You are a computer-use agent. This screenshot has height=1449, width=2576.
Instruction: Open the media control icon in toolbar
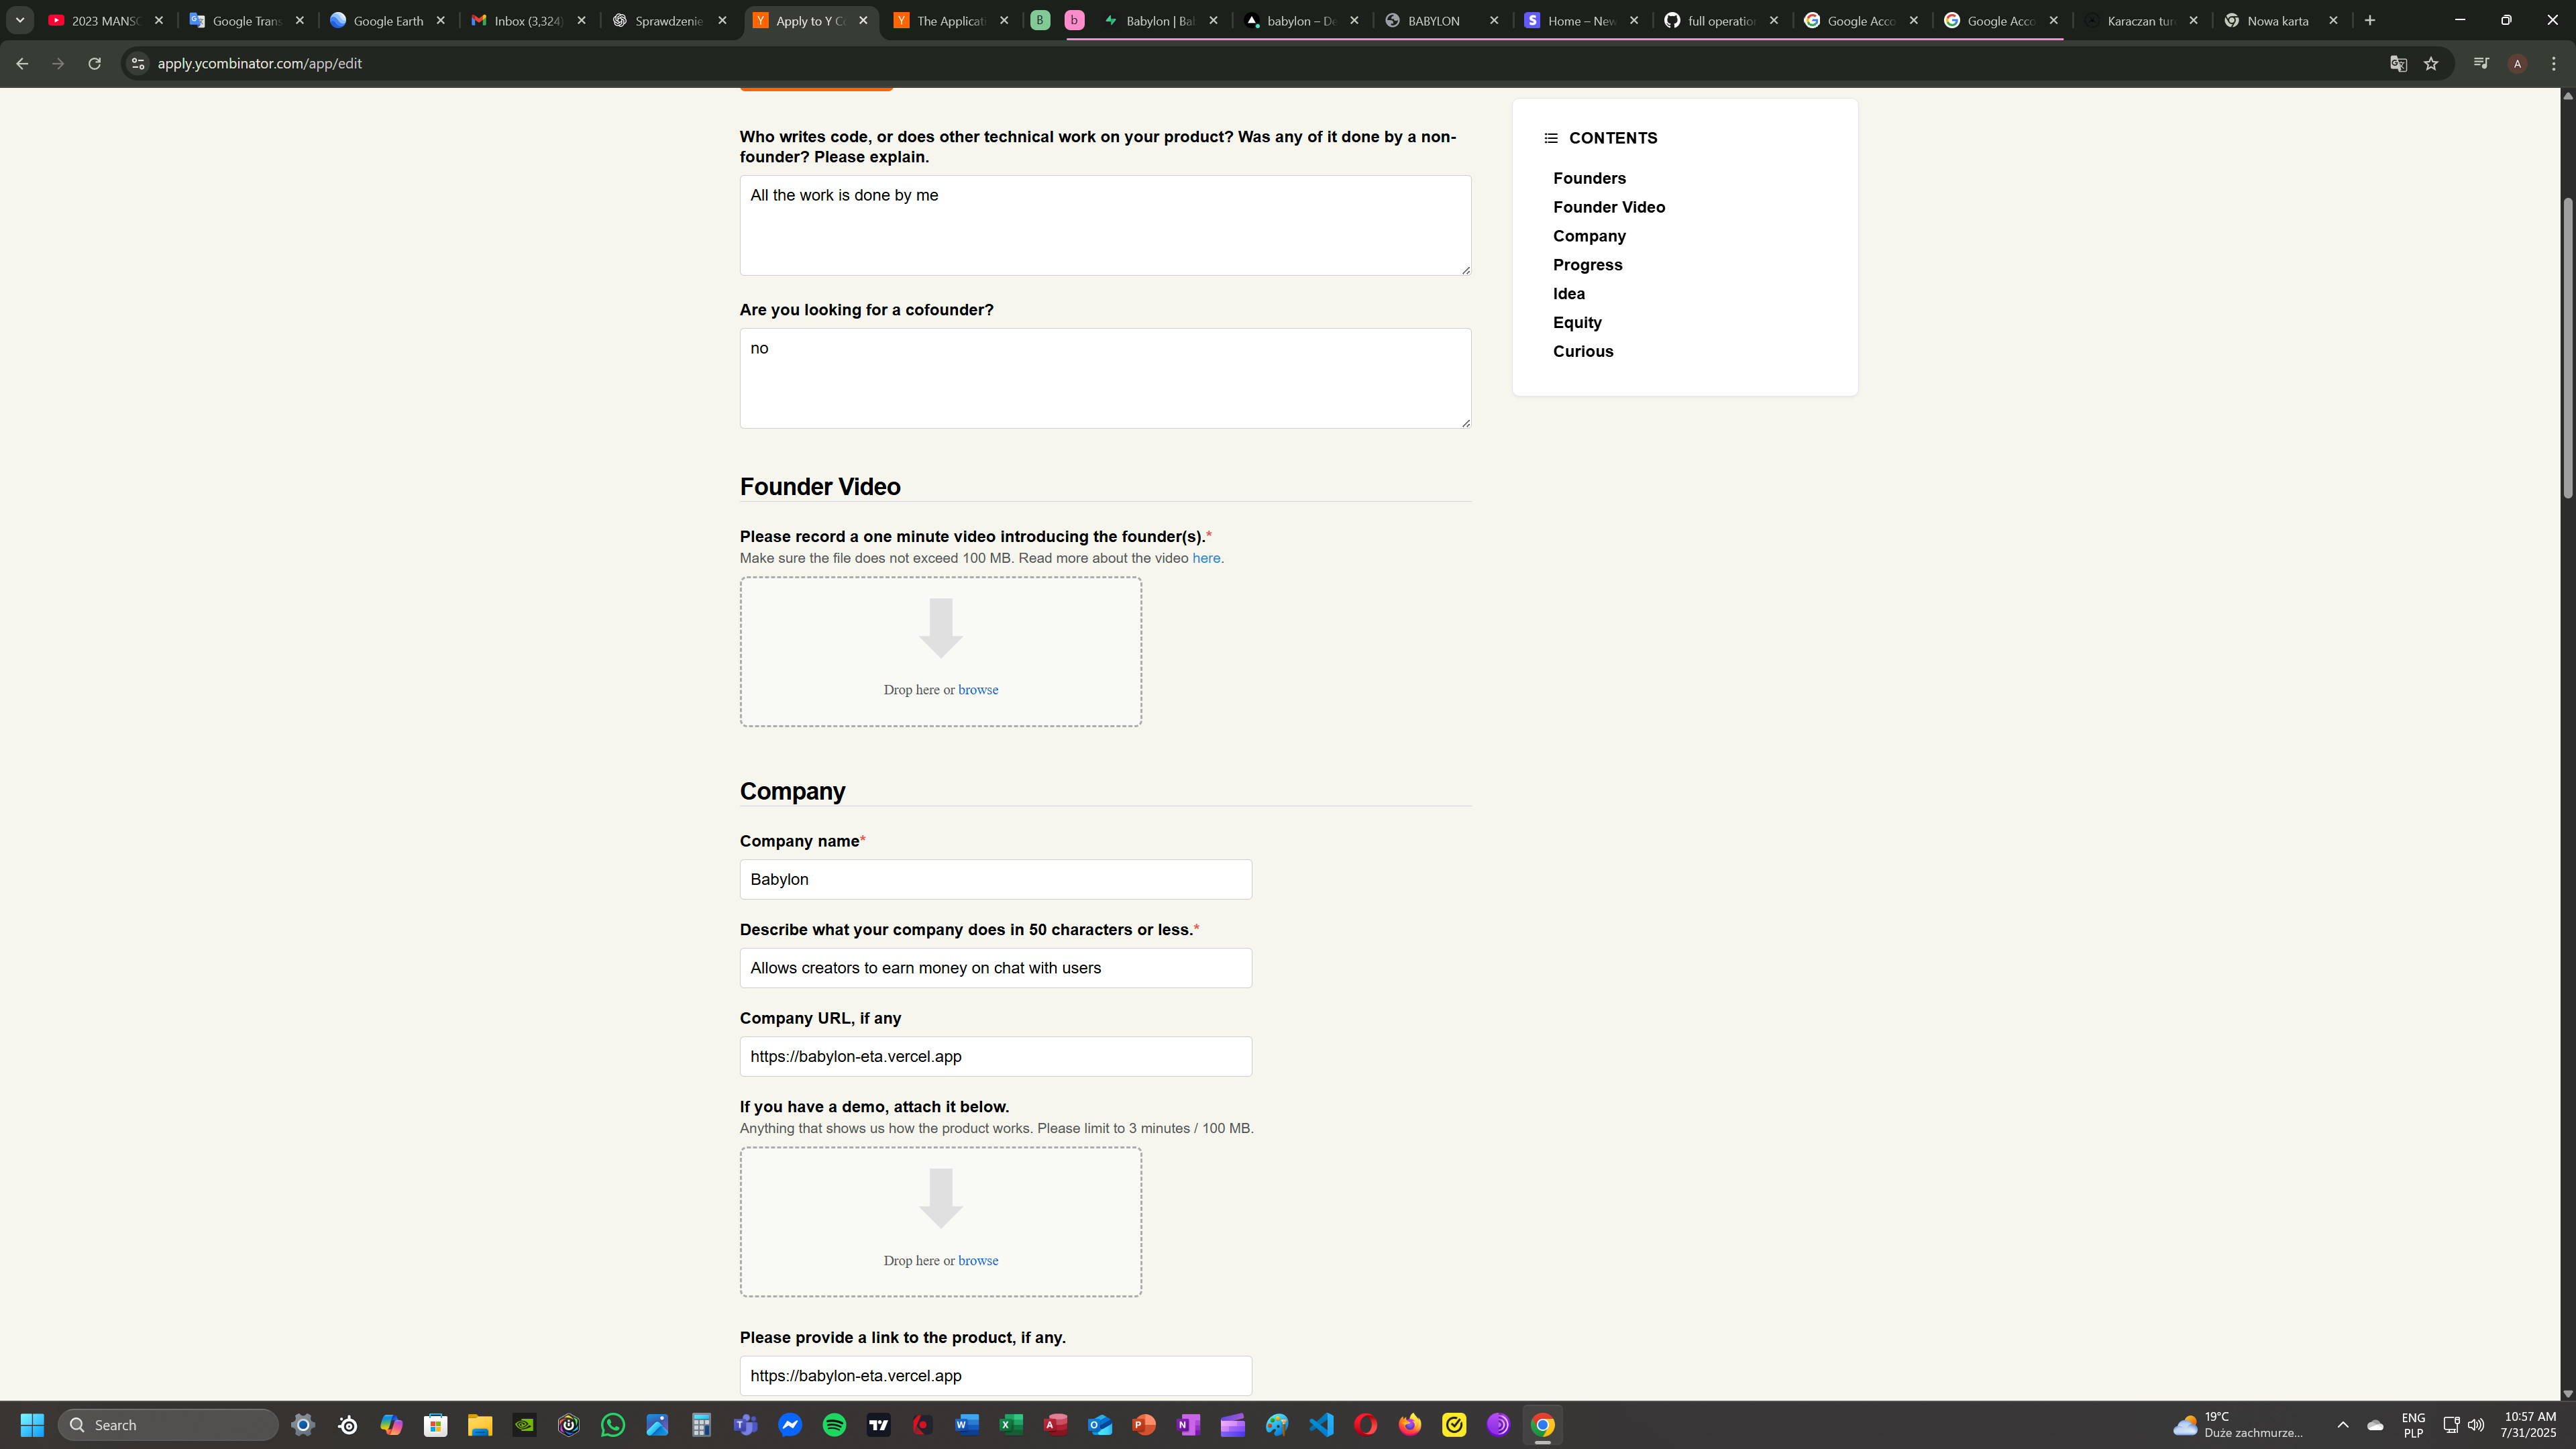[x=2481, y=64]
